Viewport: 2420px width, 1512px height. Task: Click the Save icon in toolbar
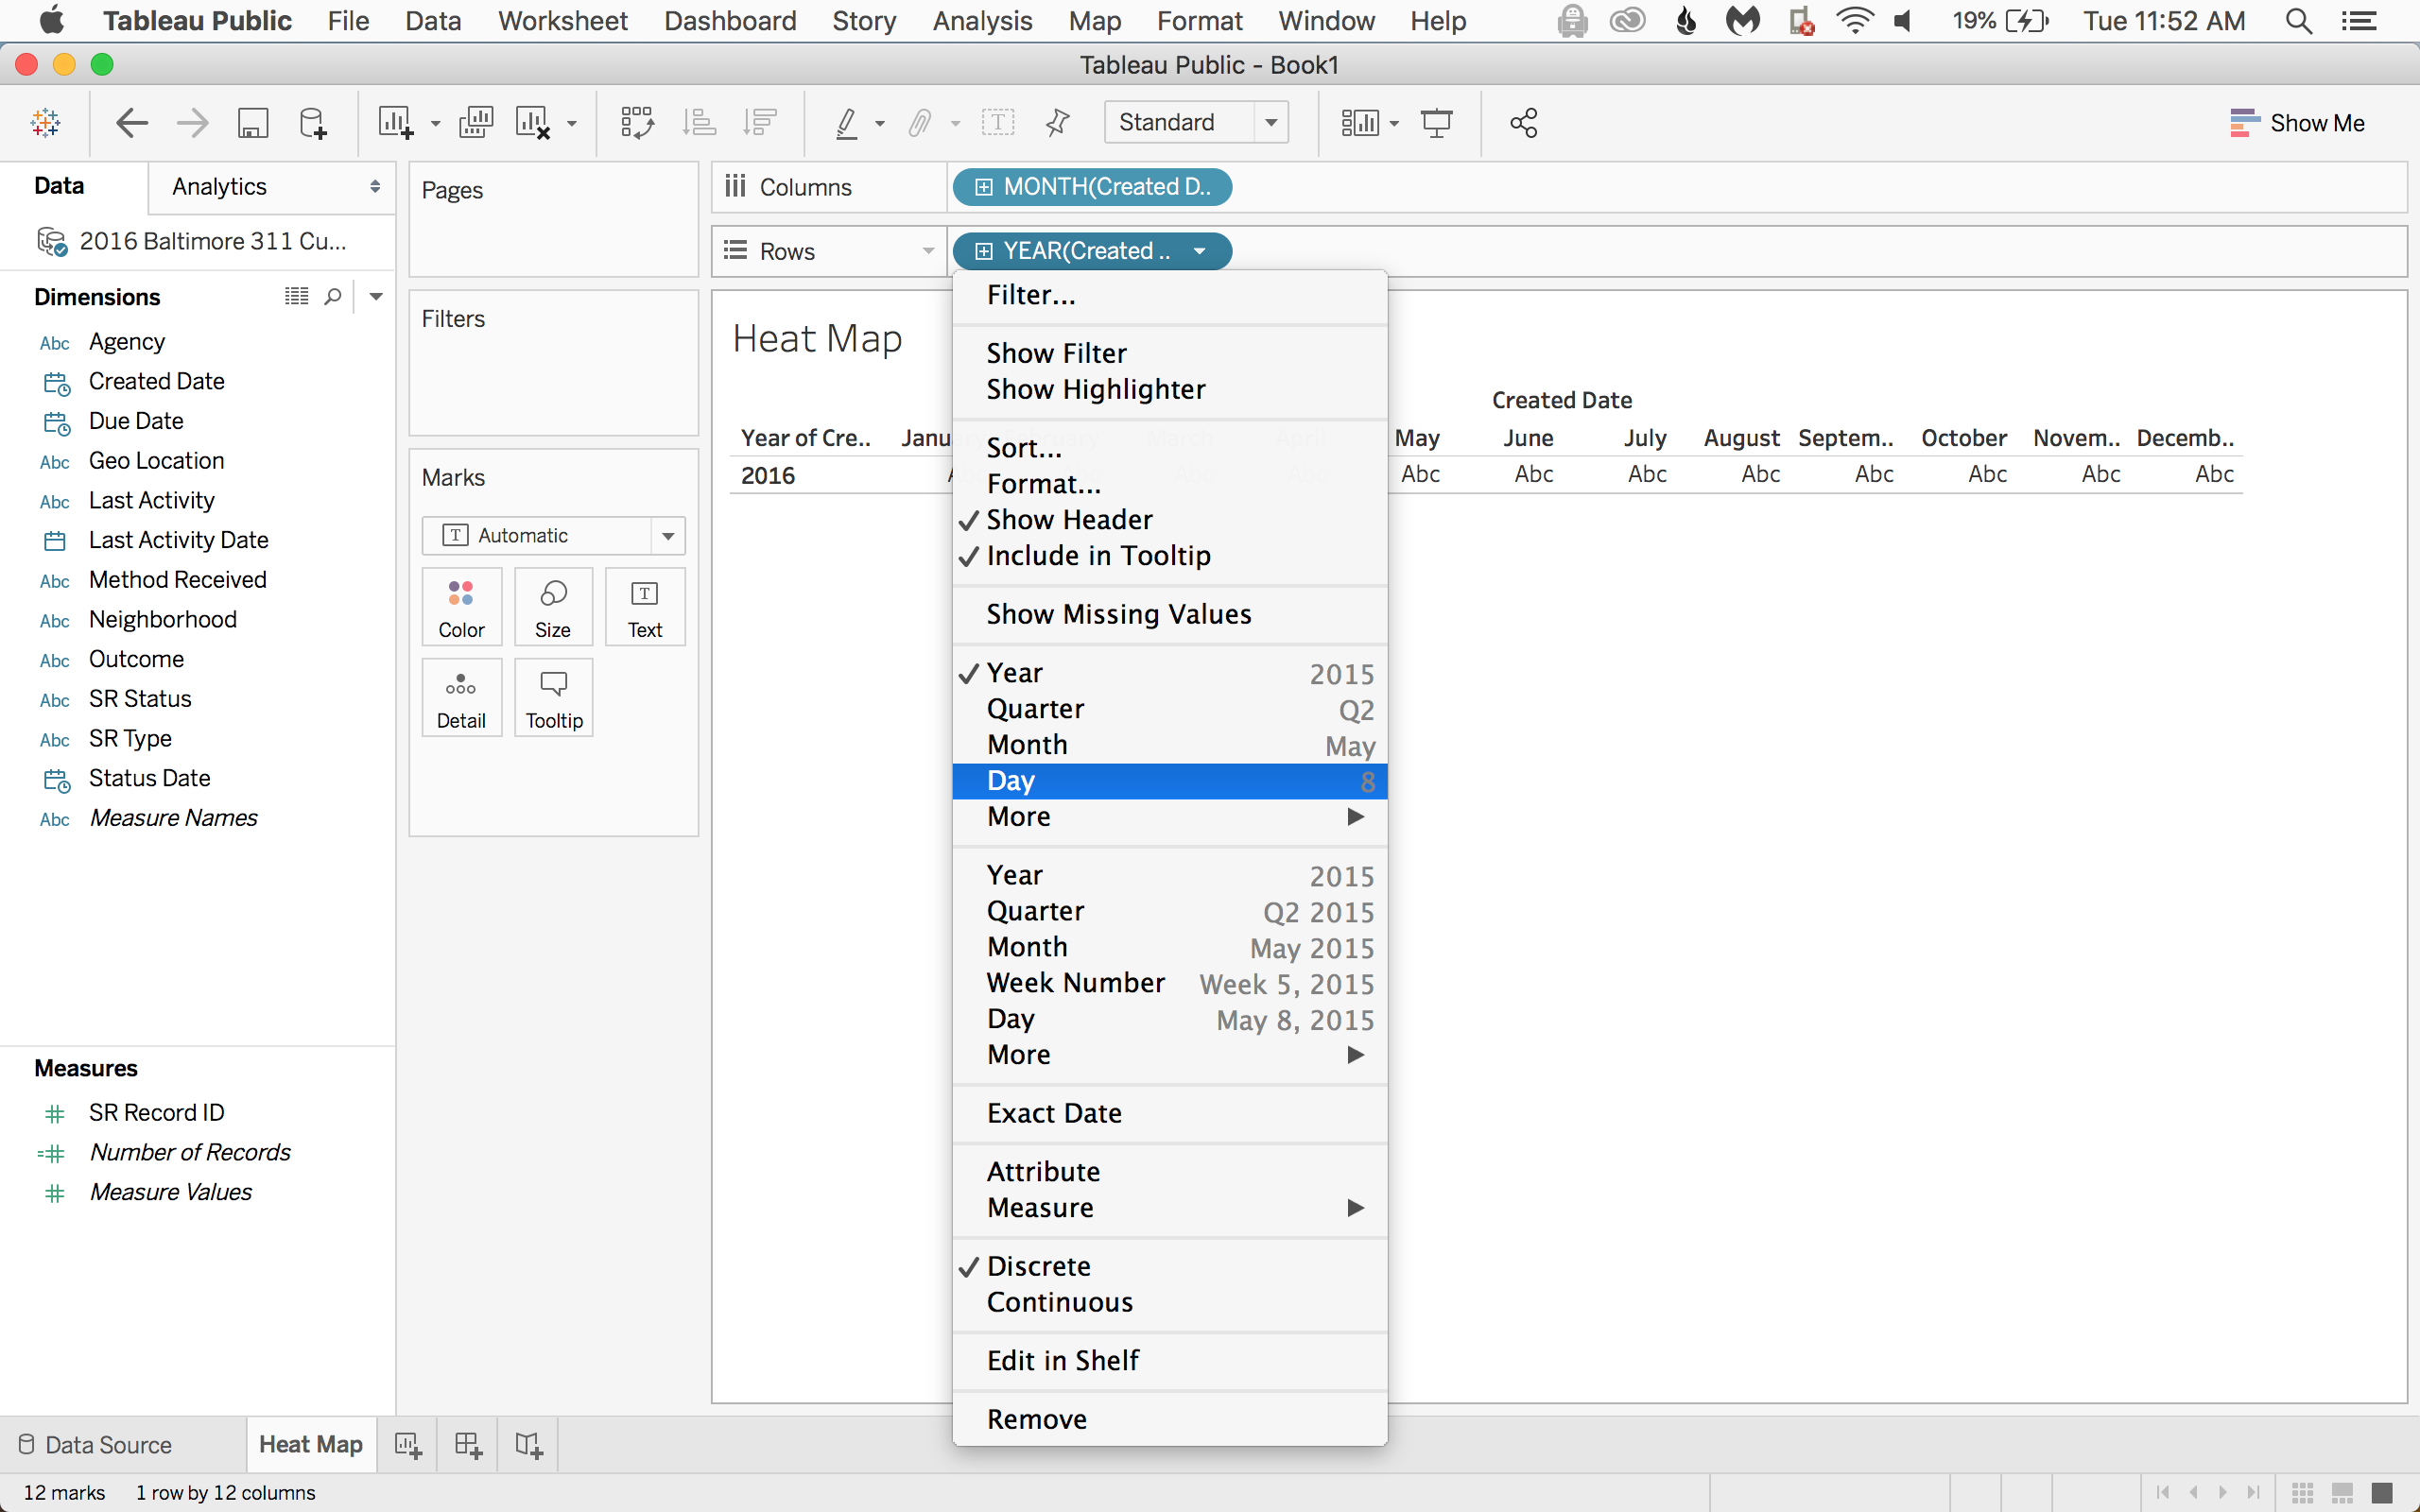[x=252, y=123]
